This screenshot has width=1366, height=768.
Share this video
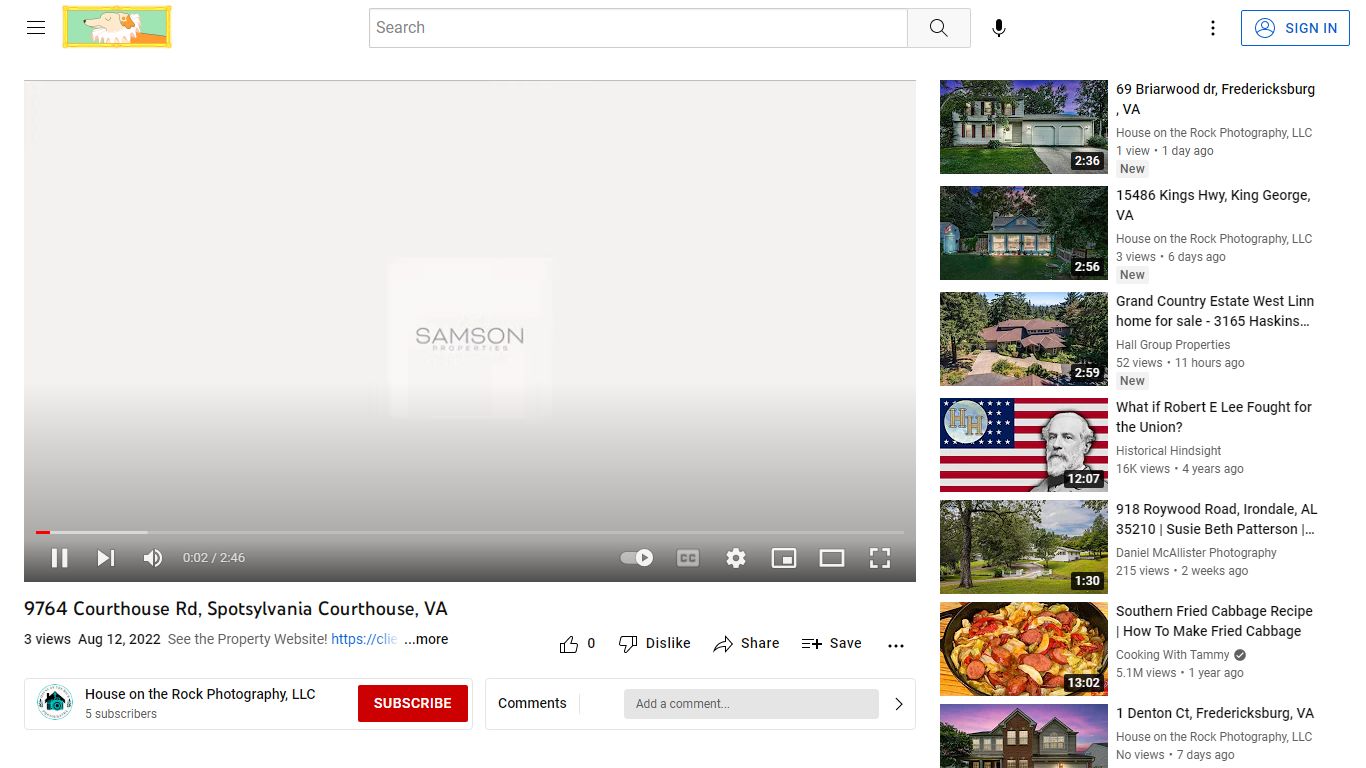click(746, 644)
